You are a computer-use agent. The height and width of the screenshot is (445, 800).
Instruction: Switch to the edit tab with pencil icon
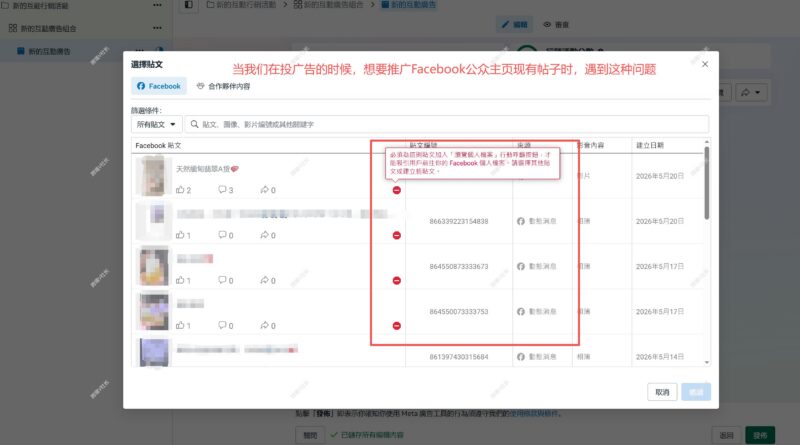coord(514,24)
